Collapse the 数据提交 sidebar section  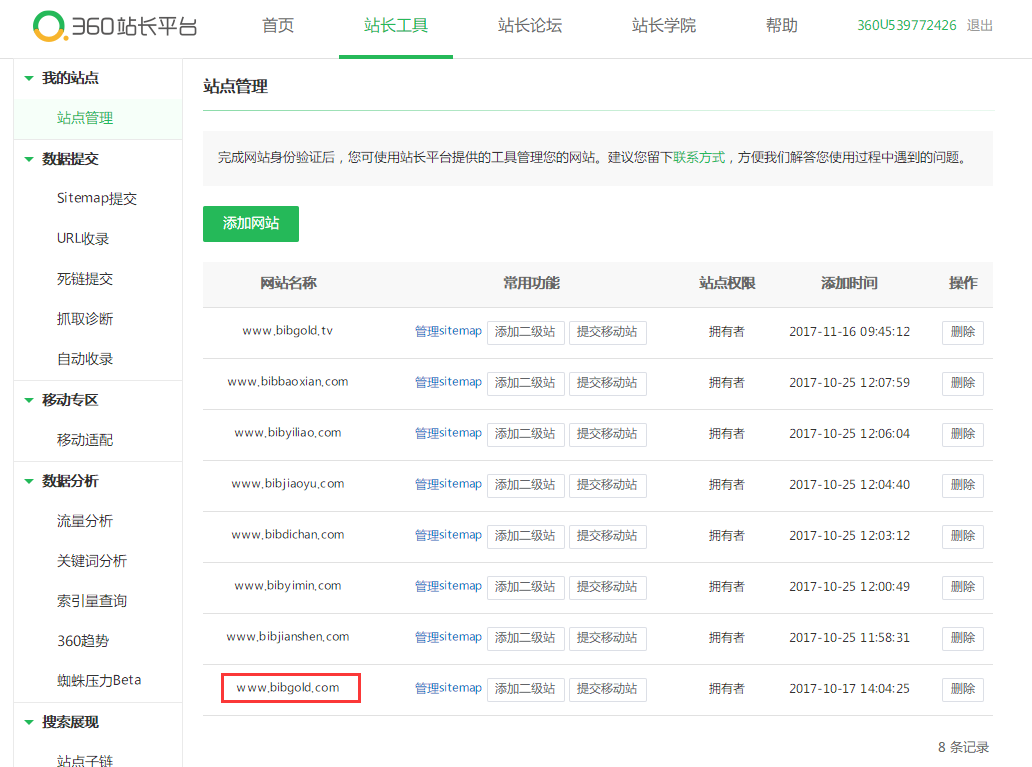pyautogui.click(x=28, y=158)
